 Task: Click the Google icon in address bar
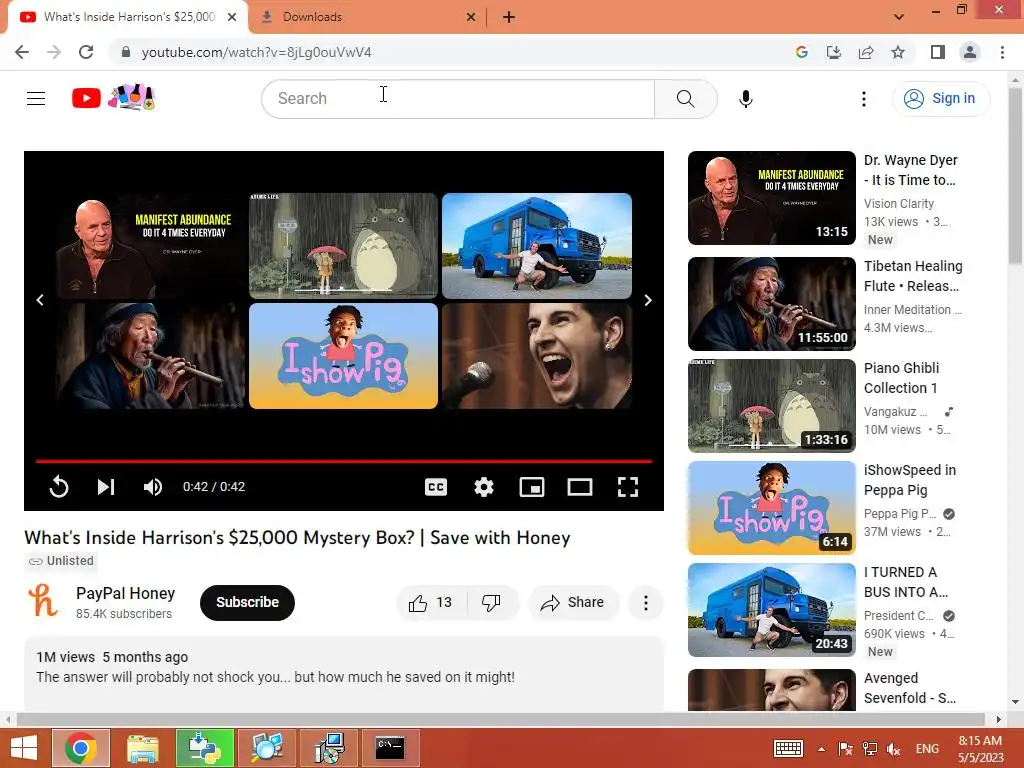[x=801, y=52]
